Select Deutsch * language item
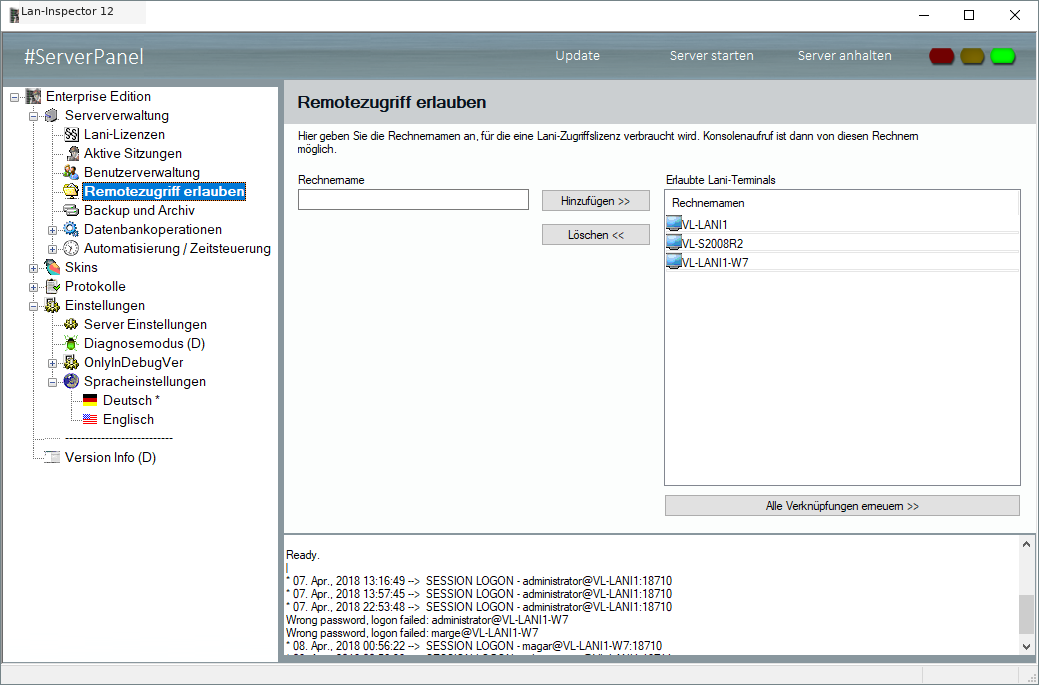Screen dimensions: 1039x685 click(x=131, y=401)
